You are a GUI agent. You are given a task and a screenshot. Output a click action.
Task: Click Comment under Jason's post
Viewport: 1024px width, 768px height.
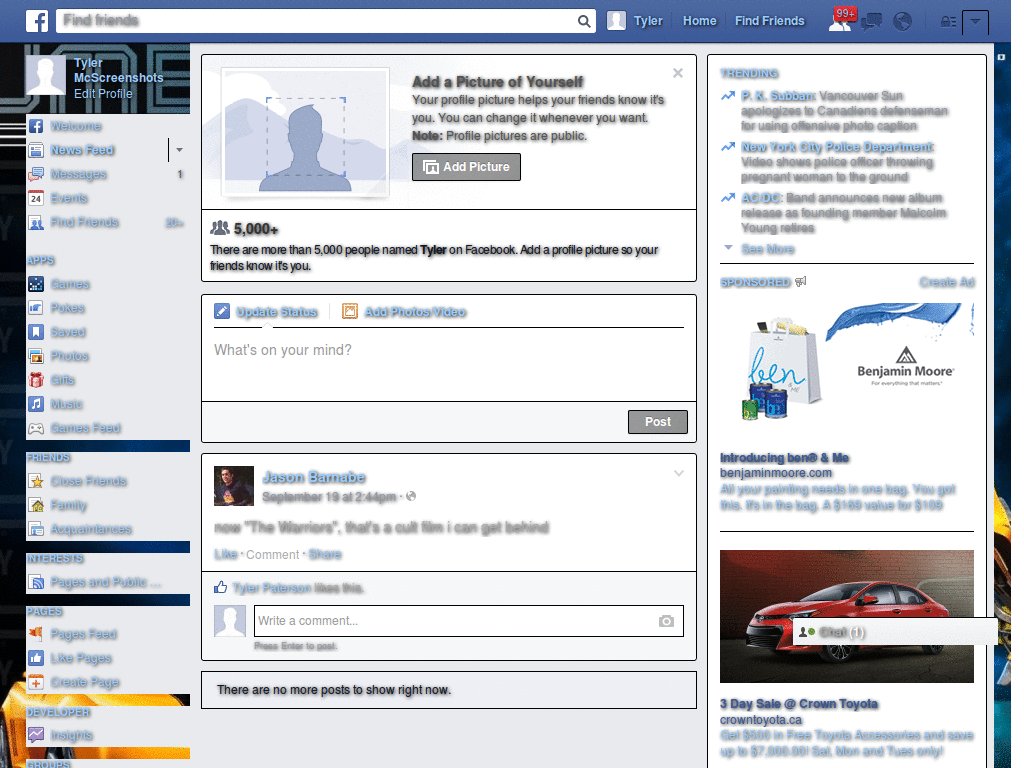[x=272, y=554]
